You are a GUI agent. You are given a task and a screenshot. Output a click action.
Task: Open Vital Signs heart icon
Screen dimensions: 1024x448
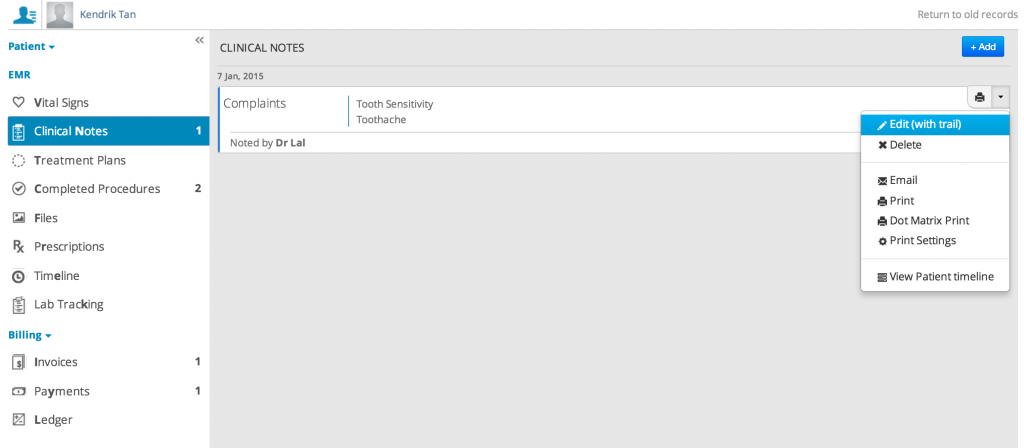pyautogui.click(x=19, y=103)
